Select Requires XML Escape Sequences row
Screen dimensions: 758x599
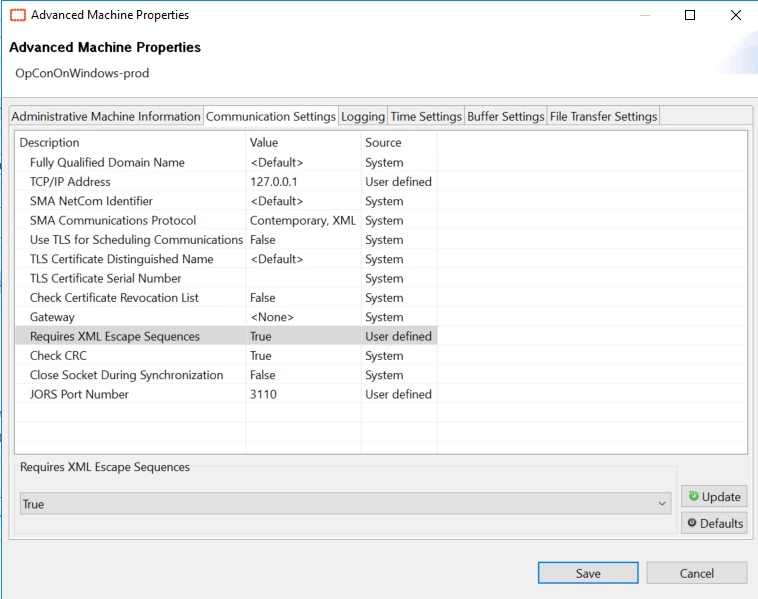tap(226, 336)
